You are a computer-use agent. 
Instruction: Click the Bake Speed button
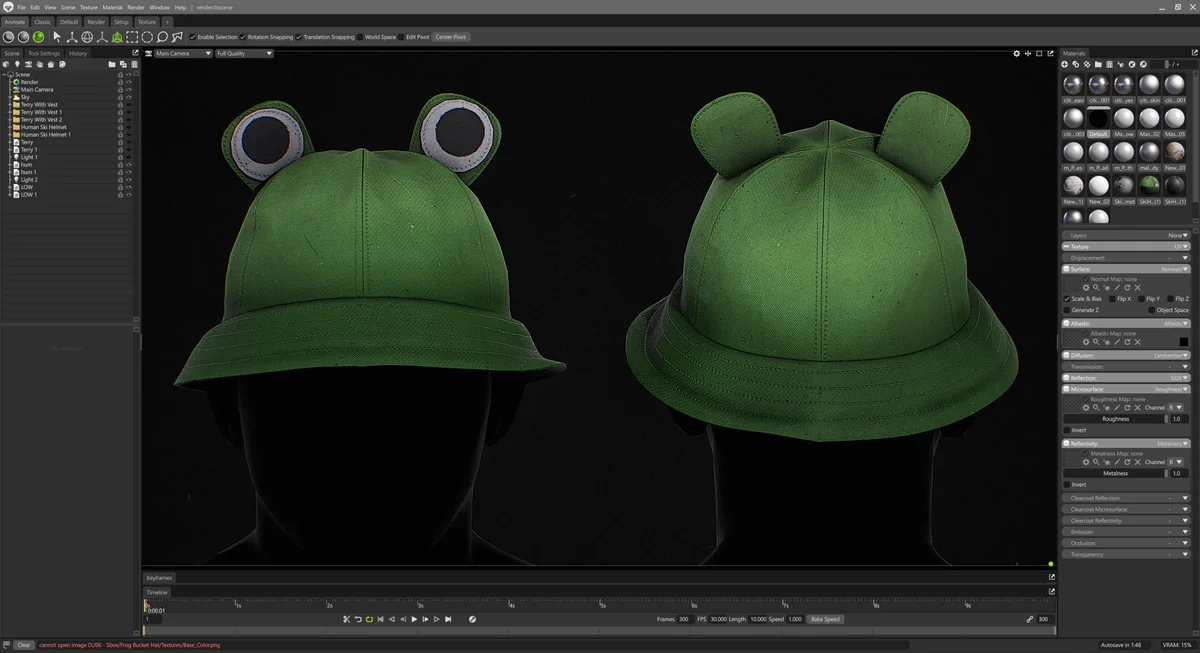[826, 619]
